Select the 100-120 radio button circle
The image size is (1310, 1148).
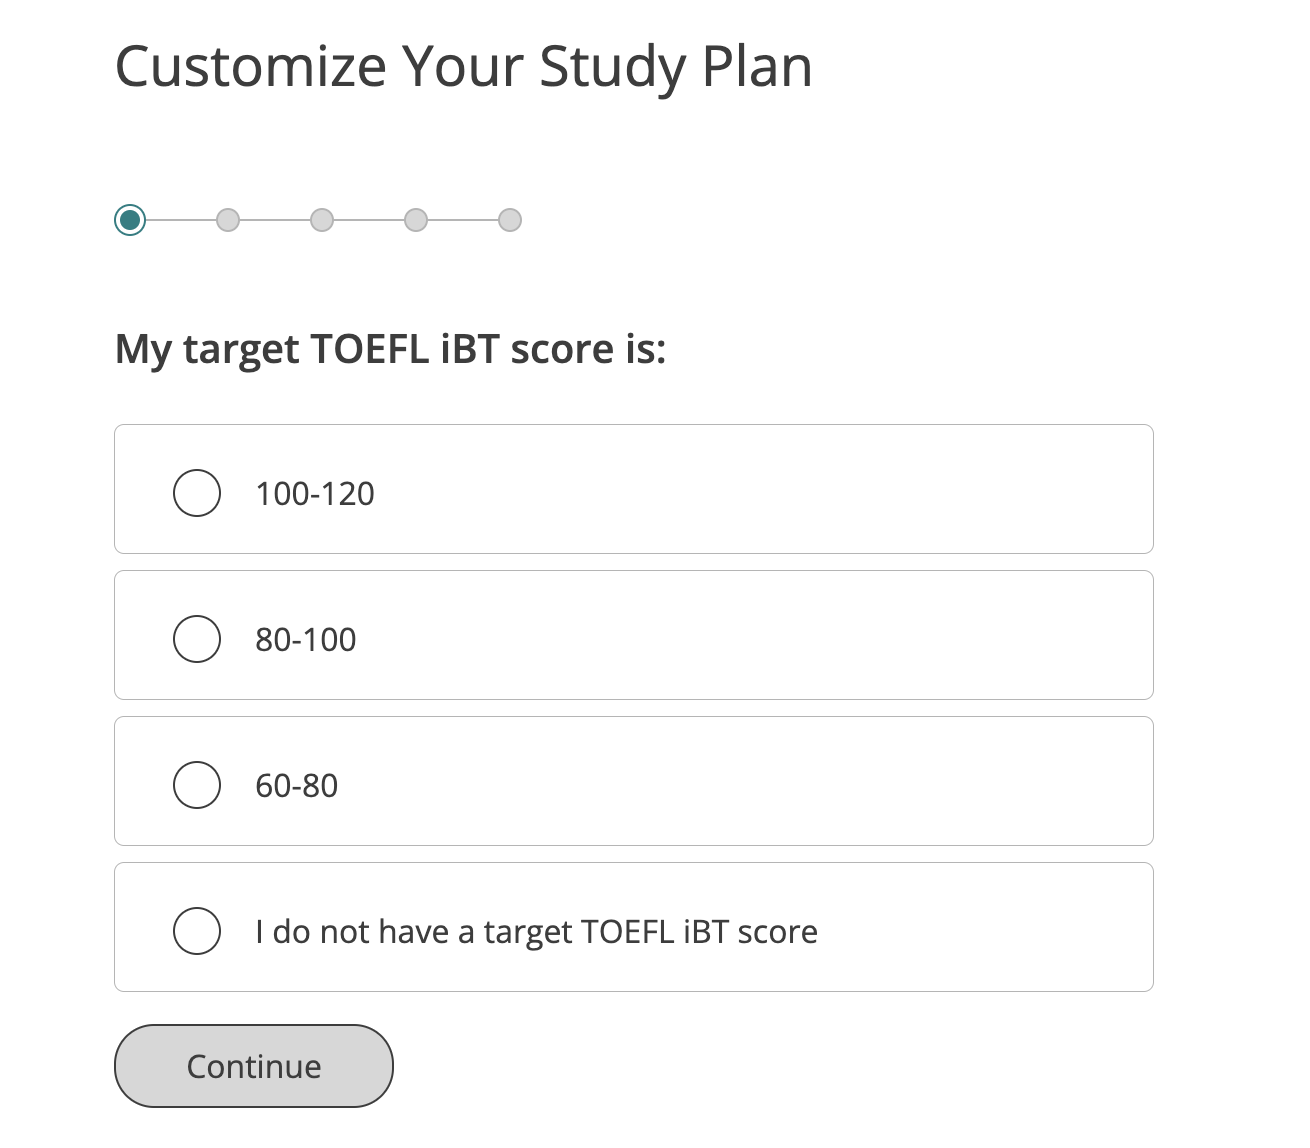197,493
